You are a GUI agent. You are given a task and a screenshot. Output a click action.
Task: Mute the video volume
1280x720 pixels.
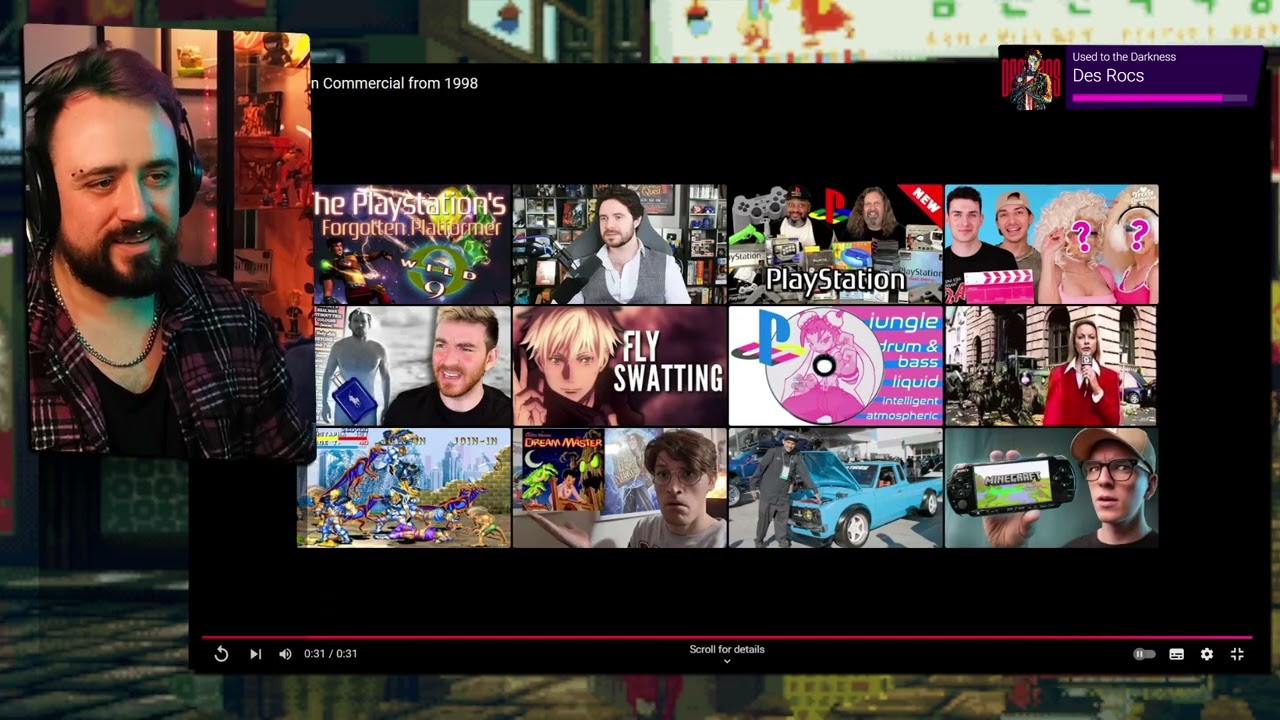pos(285,654)
